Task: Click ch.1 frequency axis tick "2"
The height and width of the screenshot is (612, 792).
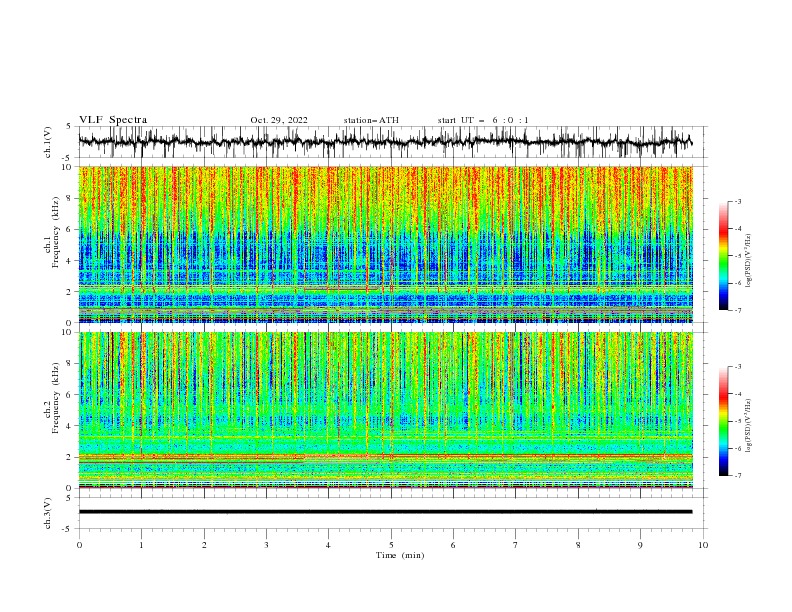Action: point(71,292)
